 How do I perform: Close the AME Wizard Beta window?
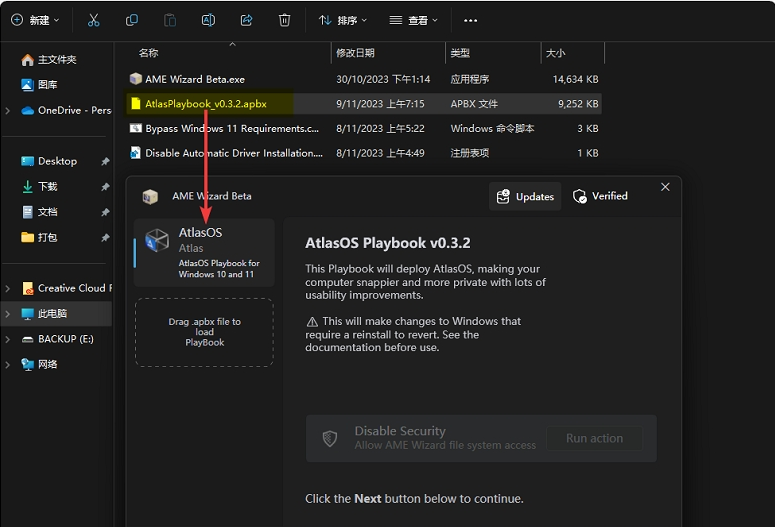tap(665, 187)
